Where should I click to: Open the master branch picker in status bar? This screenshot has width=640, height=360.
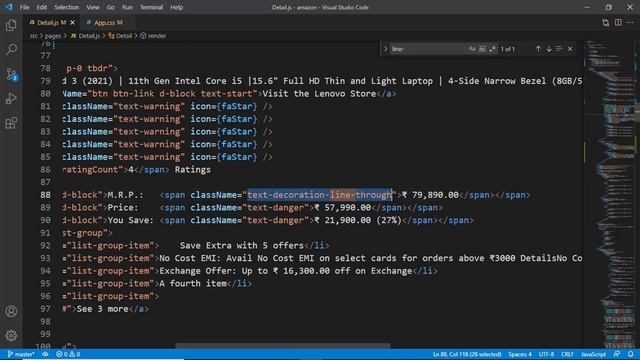click(x=21, y=354)
